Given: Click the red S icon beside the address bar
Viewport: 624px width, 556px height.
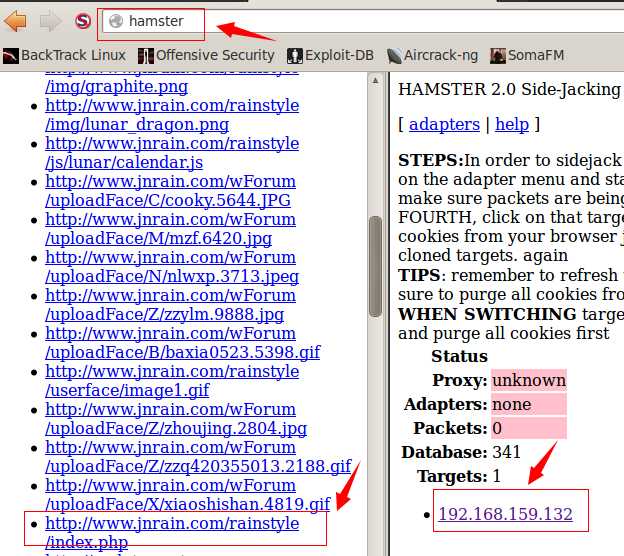Looking at the screenshot, I should click(83, 21).
